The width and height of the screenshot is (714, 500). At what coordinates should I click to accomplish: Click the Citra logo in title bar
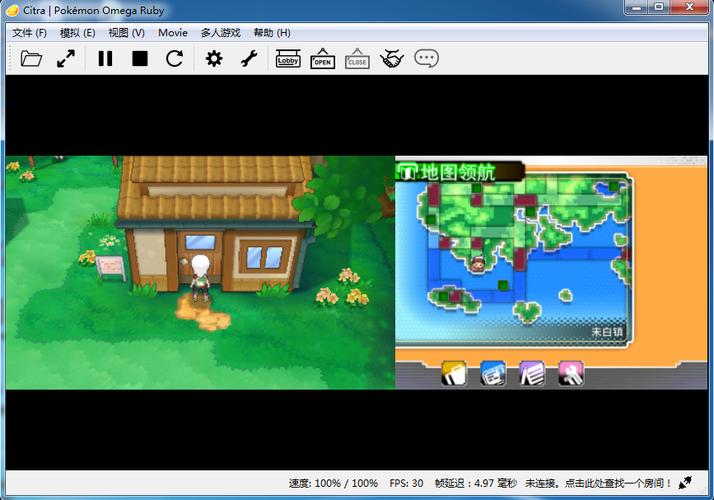coord(12,10)
